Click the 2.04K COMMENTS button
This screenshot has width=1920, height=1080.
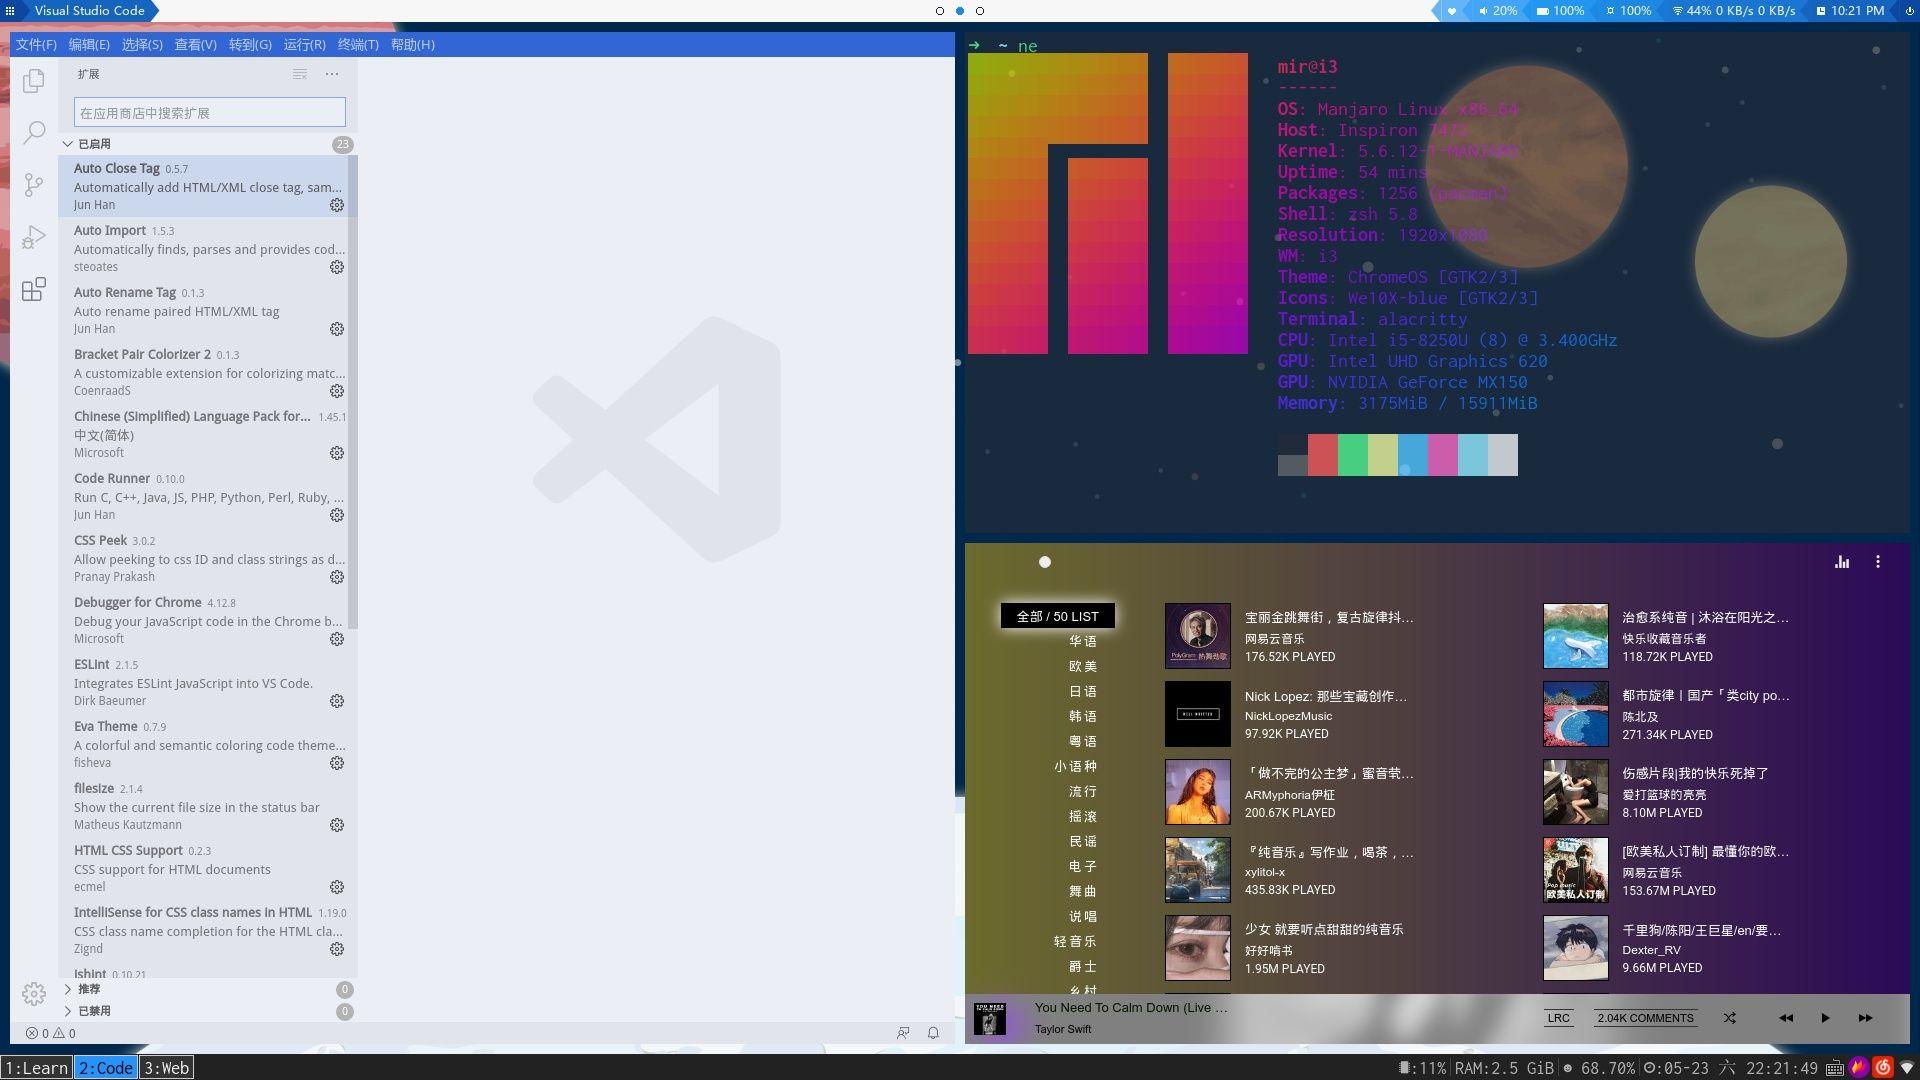click(1645, 1018)
